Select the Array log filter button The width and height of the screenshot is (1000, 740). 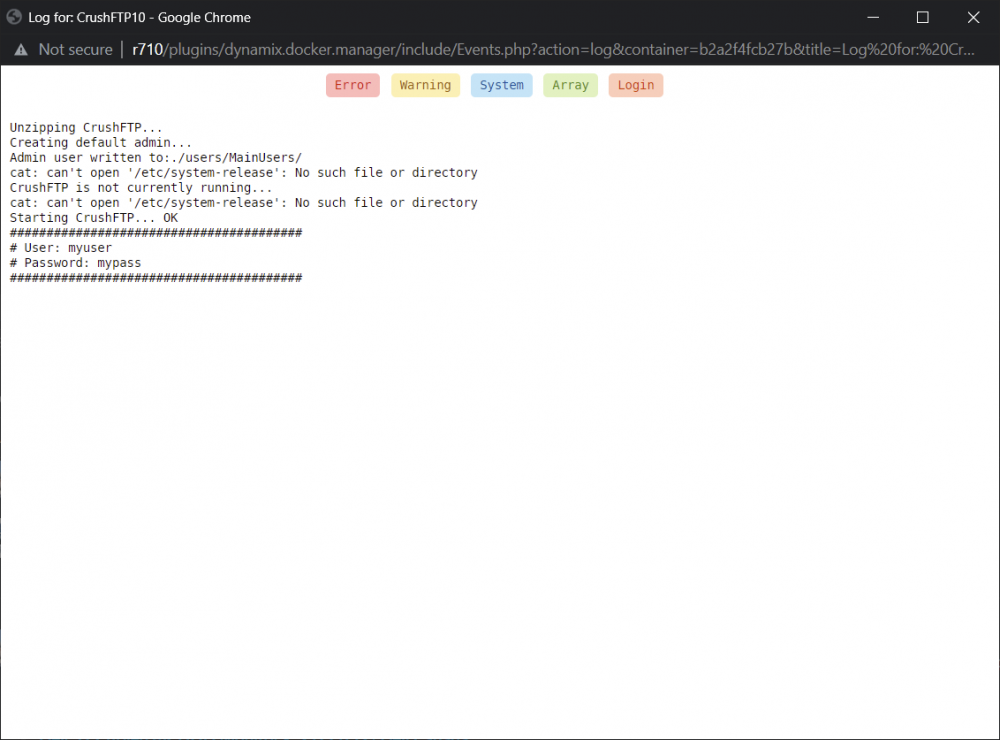coord(570,85)
